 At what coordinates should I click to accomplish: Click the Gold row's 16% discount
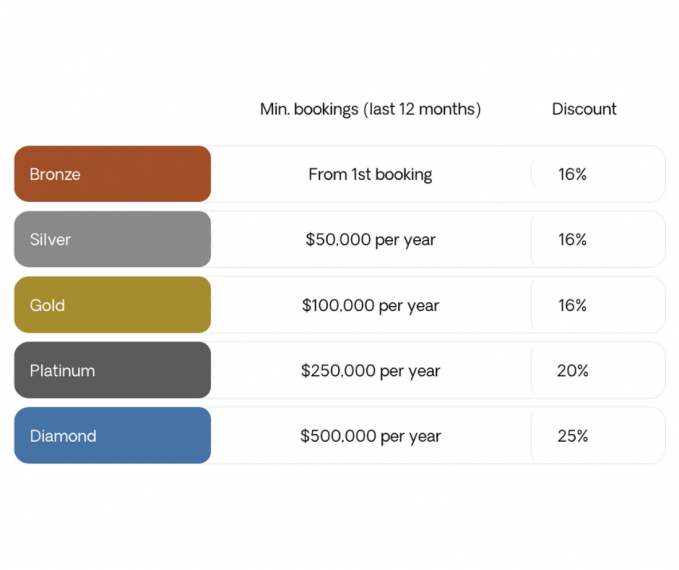tap(573, 305)
